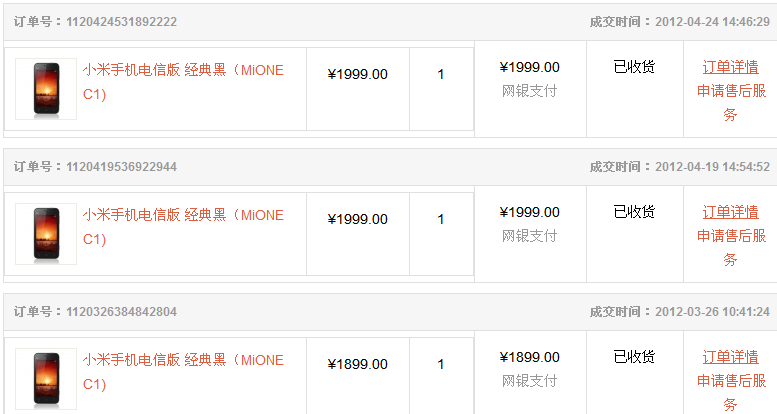Click 已收货 status of third order

634,357
